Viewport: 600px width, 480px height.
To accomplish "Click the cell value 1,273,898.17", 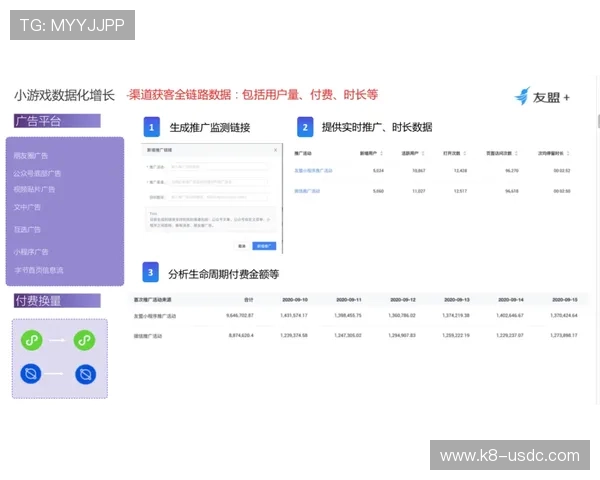I will [564, 335].
